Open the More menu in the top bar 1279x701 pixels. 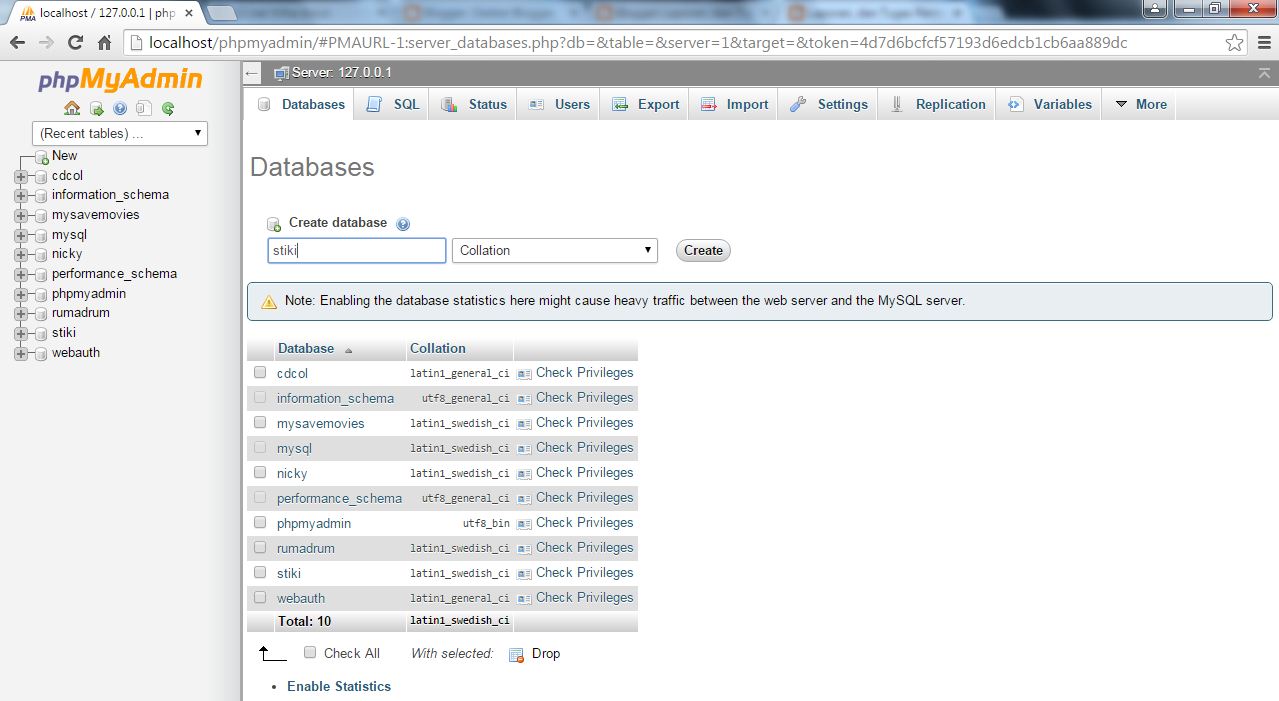[1141, 104]
